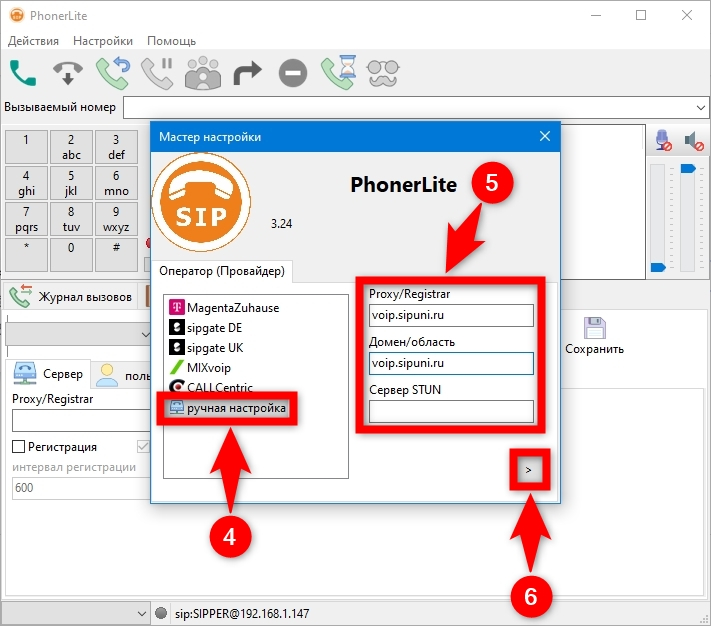Expand the Вызываемый номер dropdown
This screenshot has height=626, width=711.
click(x=701, y=108)
